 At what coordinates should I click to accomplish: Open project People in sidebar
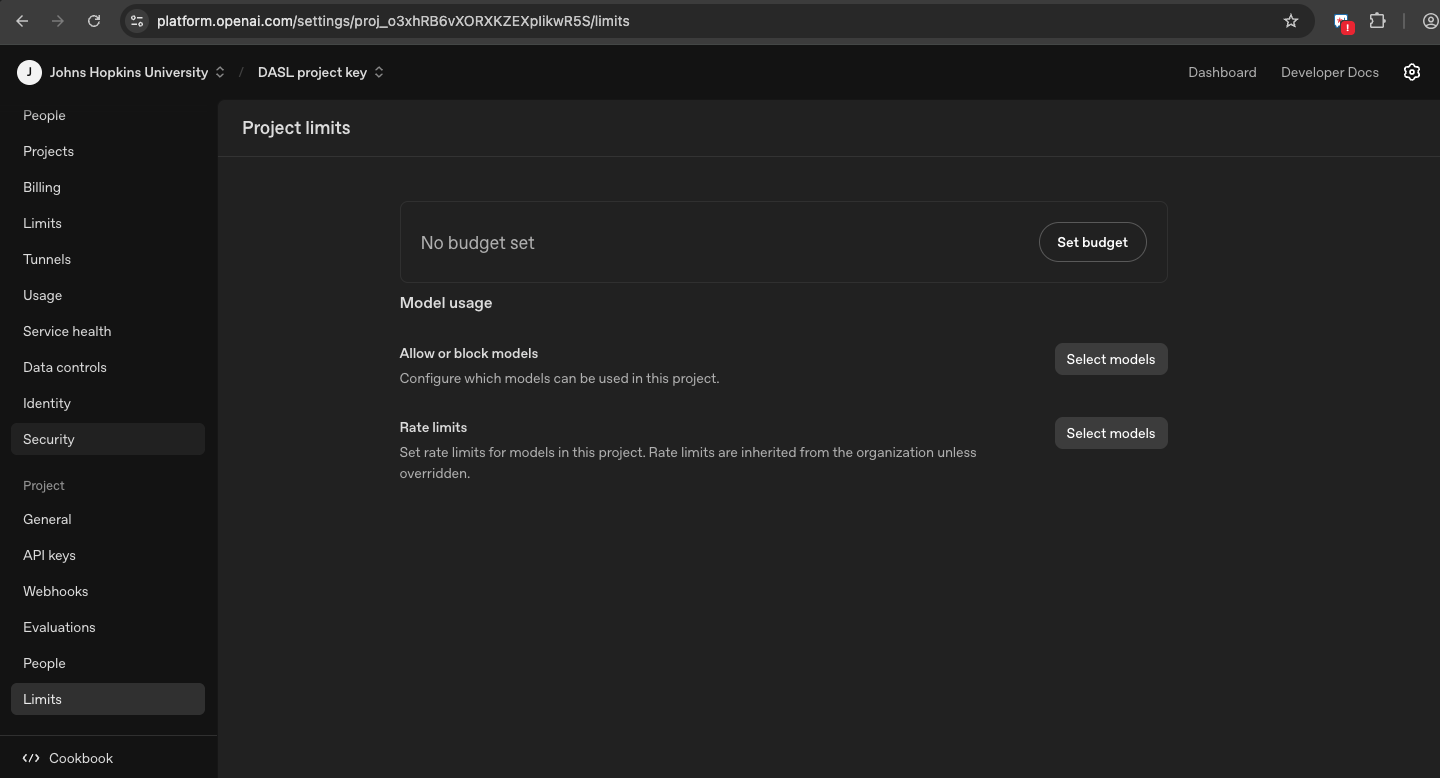click(108, 663)
